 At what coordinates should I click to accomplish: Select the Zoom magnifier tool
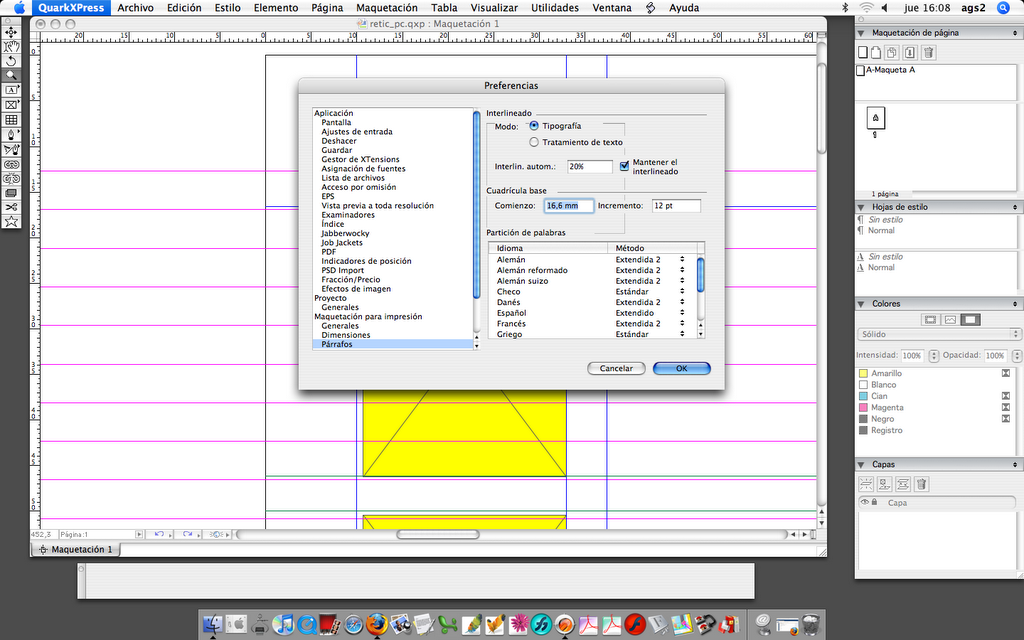point(11,75)
